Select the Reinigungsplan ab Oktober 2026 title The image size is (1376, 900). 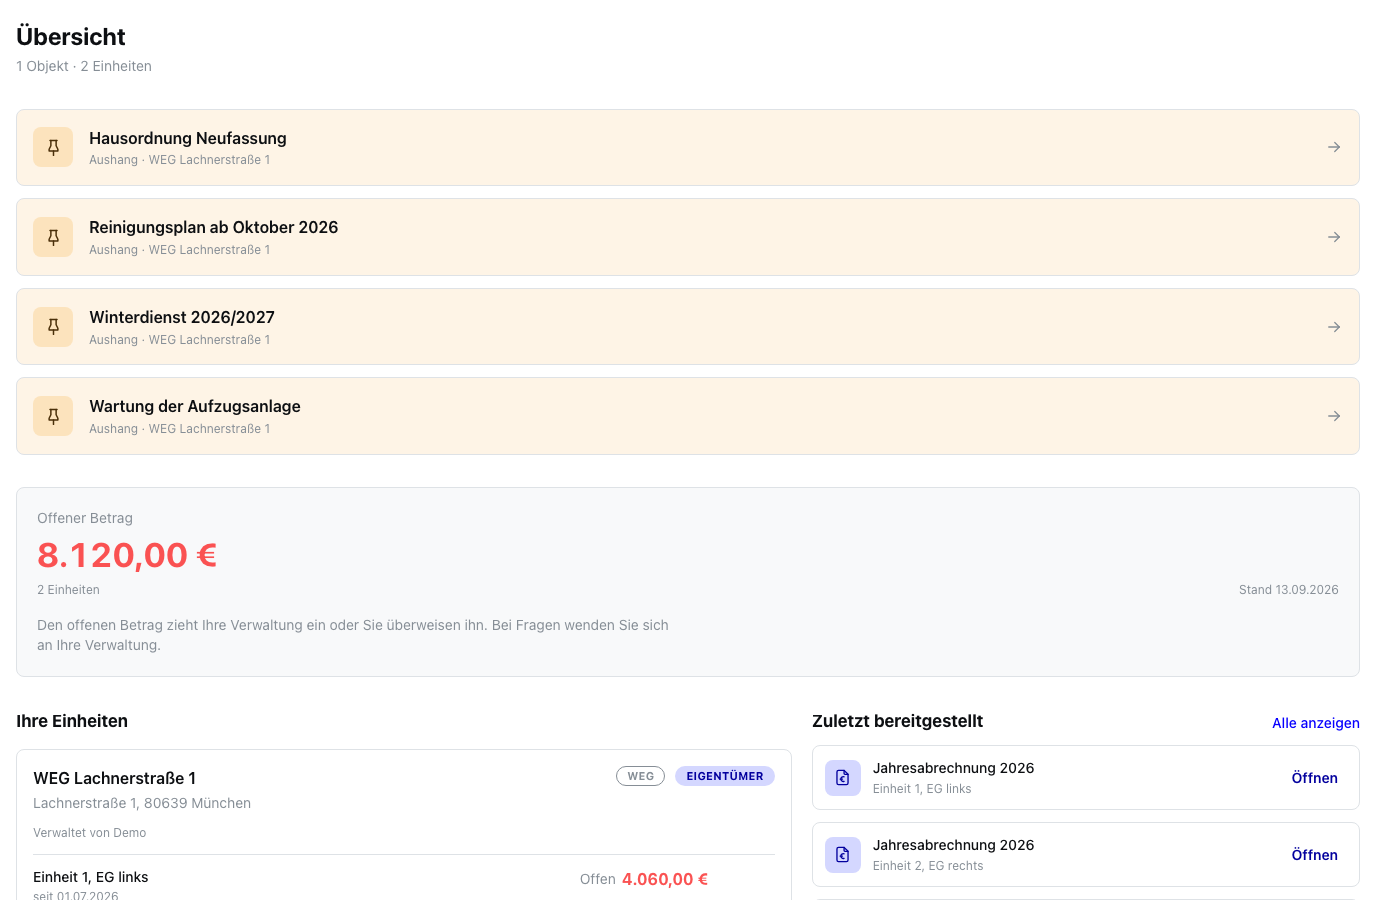tap(214, 227)
